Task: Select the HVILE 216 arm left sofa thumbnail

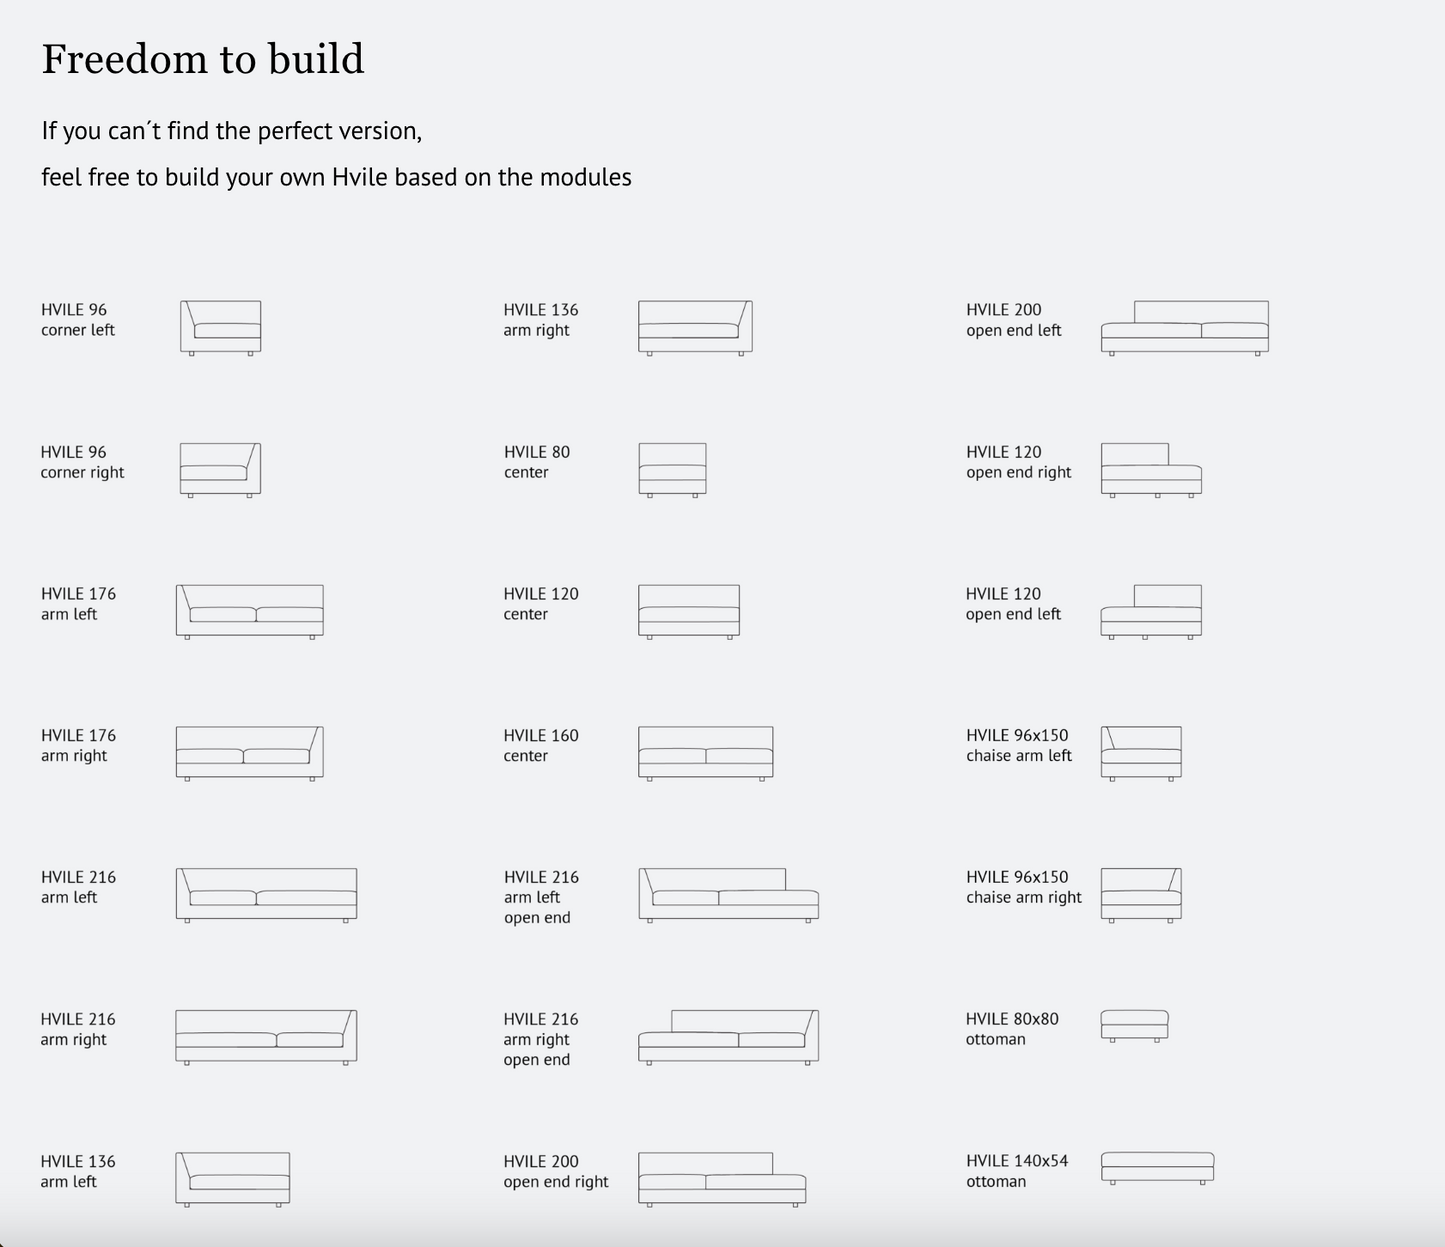Action: [x=266, y=895]
